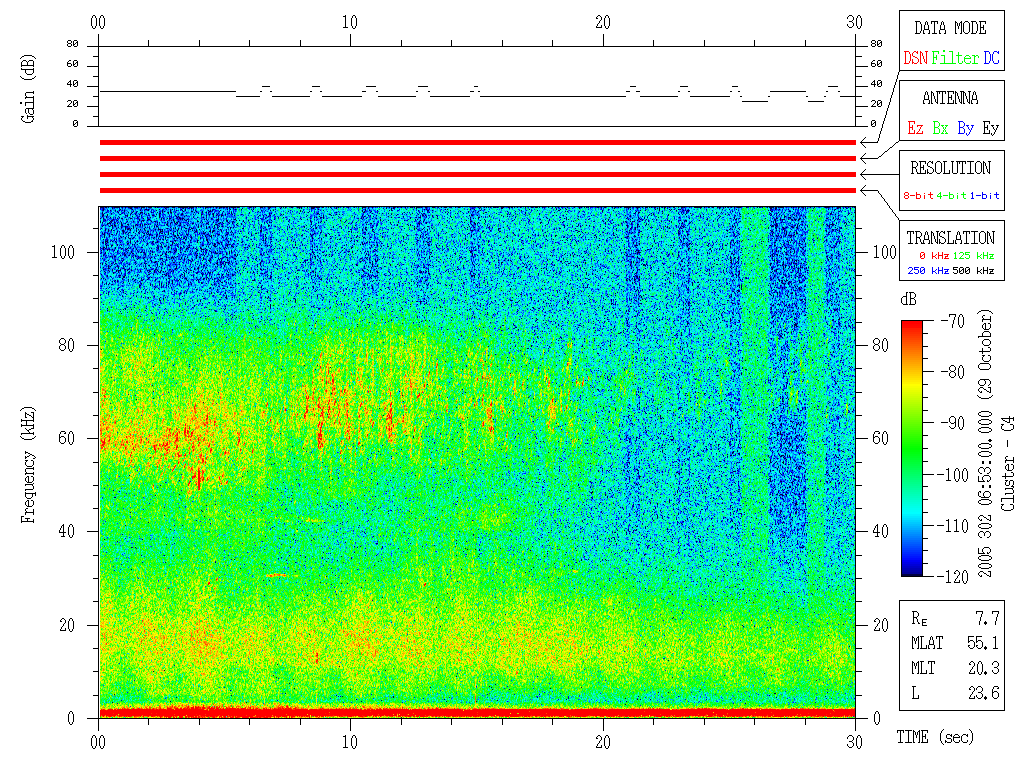Select the red 0 kHz translation label
Screen dimensions: 1024x768
point(933,255)
